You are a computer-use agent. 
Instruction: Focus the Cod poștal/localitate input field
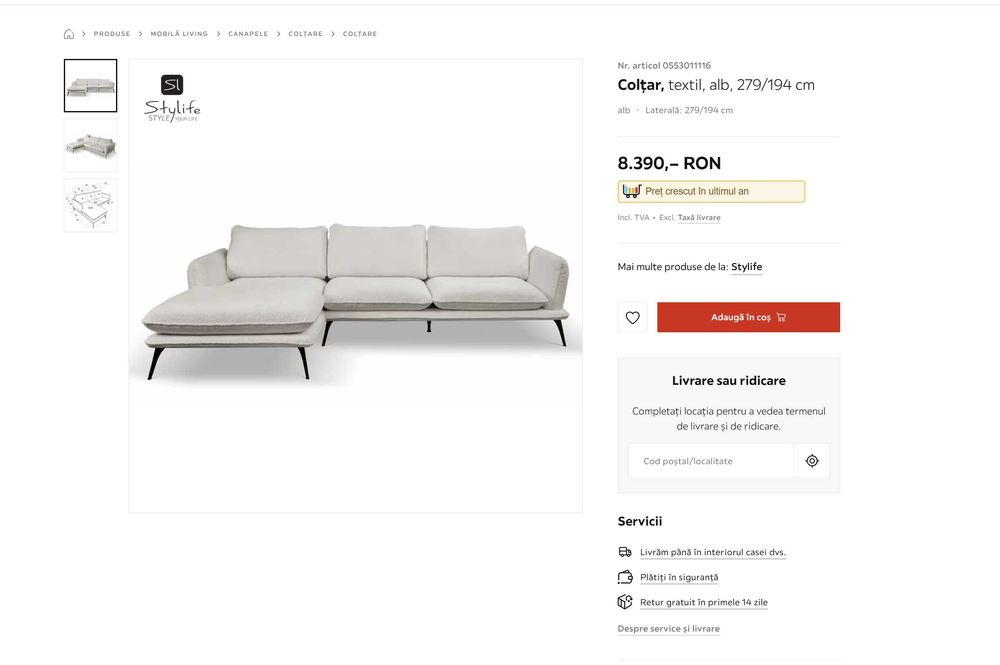click(x=712, y=461)
